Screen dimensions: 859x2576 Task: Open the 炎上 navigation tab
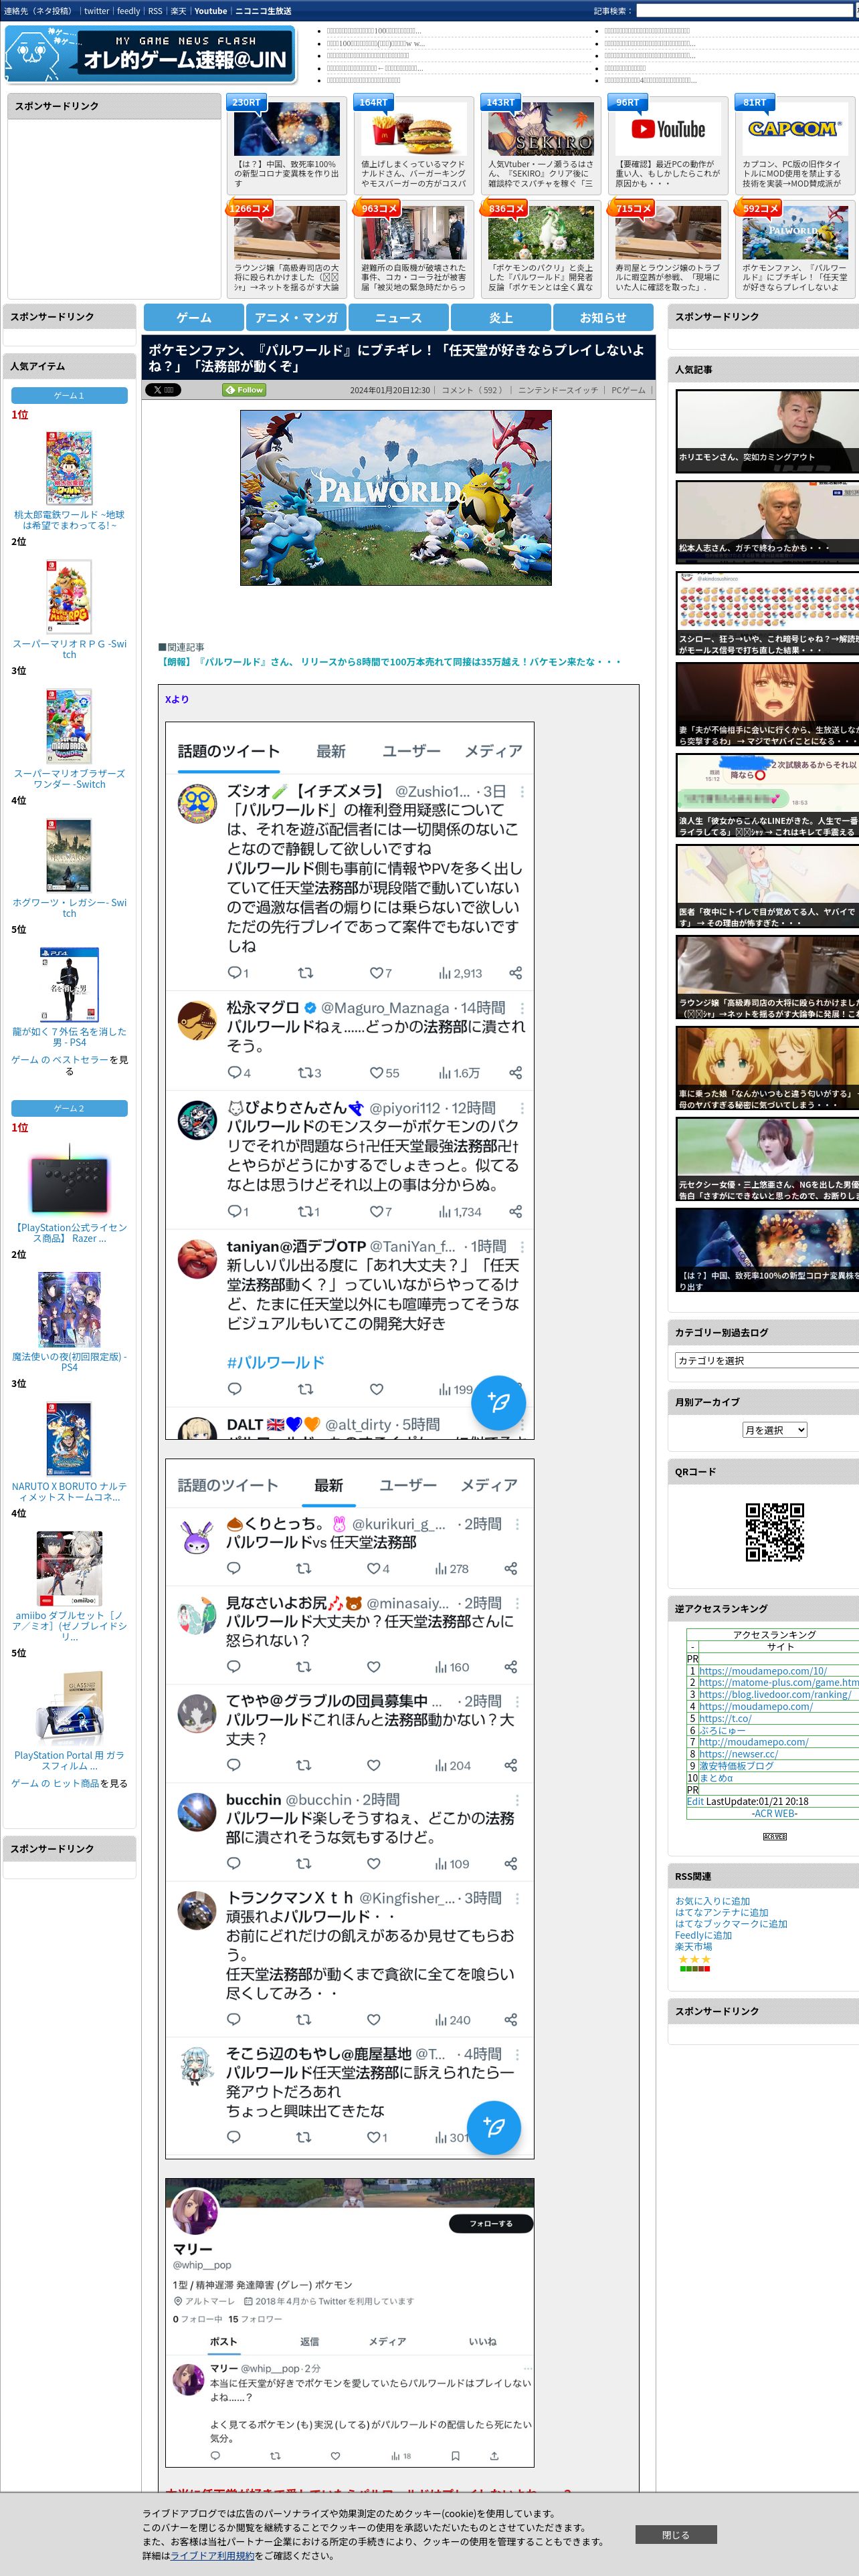click(x=501, y=317)
